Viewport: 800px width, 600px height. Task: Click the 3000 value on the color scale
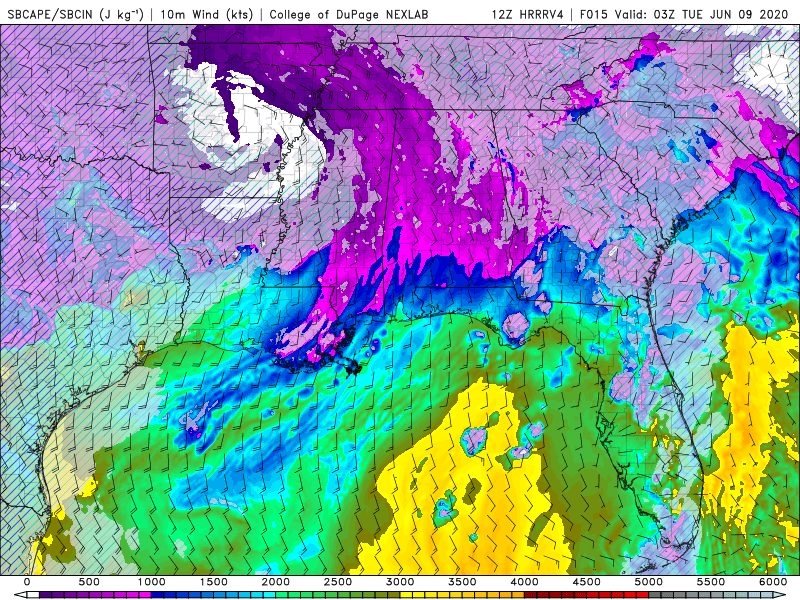point(400,582)
